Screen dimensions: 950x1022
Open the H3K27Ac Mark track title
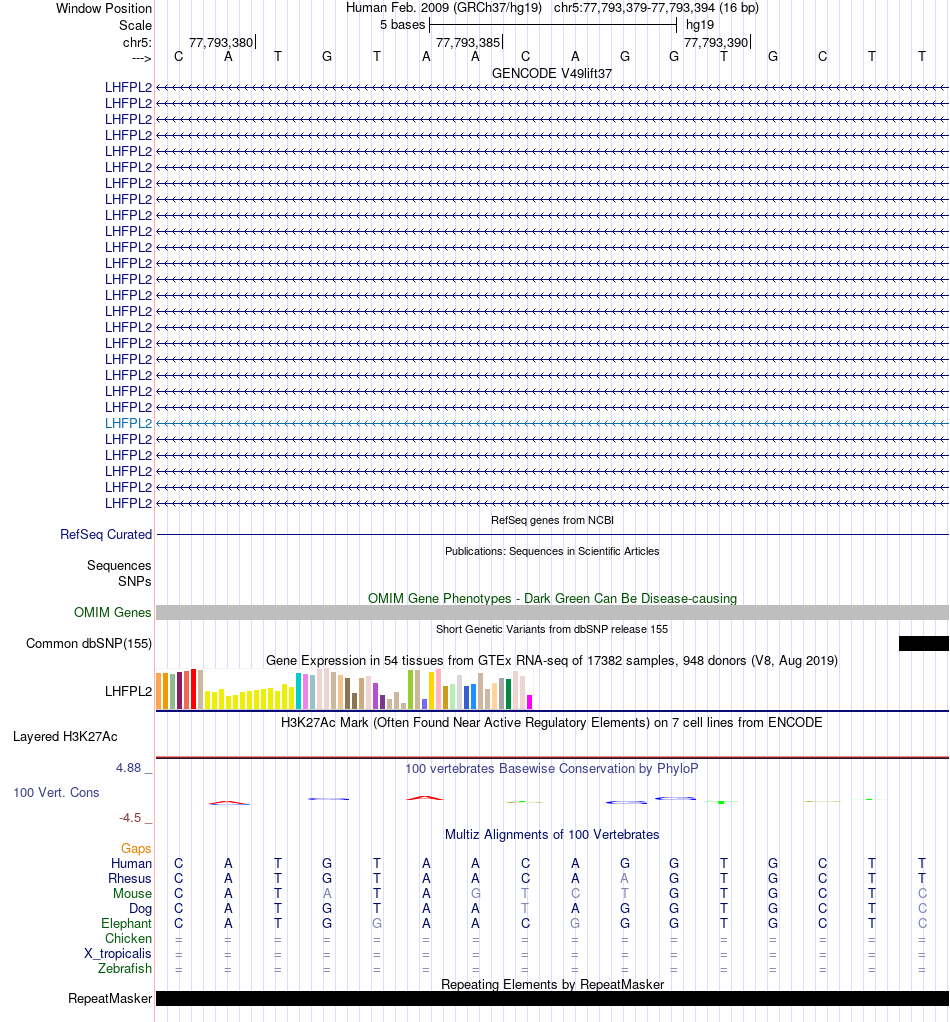tap(552, 722)
